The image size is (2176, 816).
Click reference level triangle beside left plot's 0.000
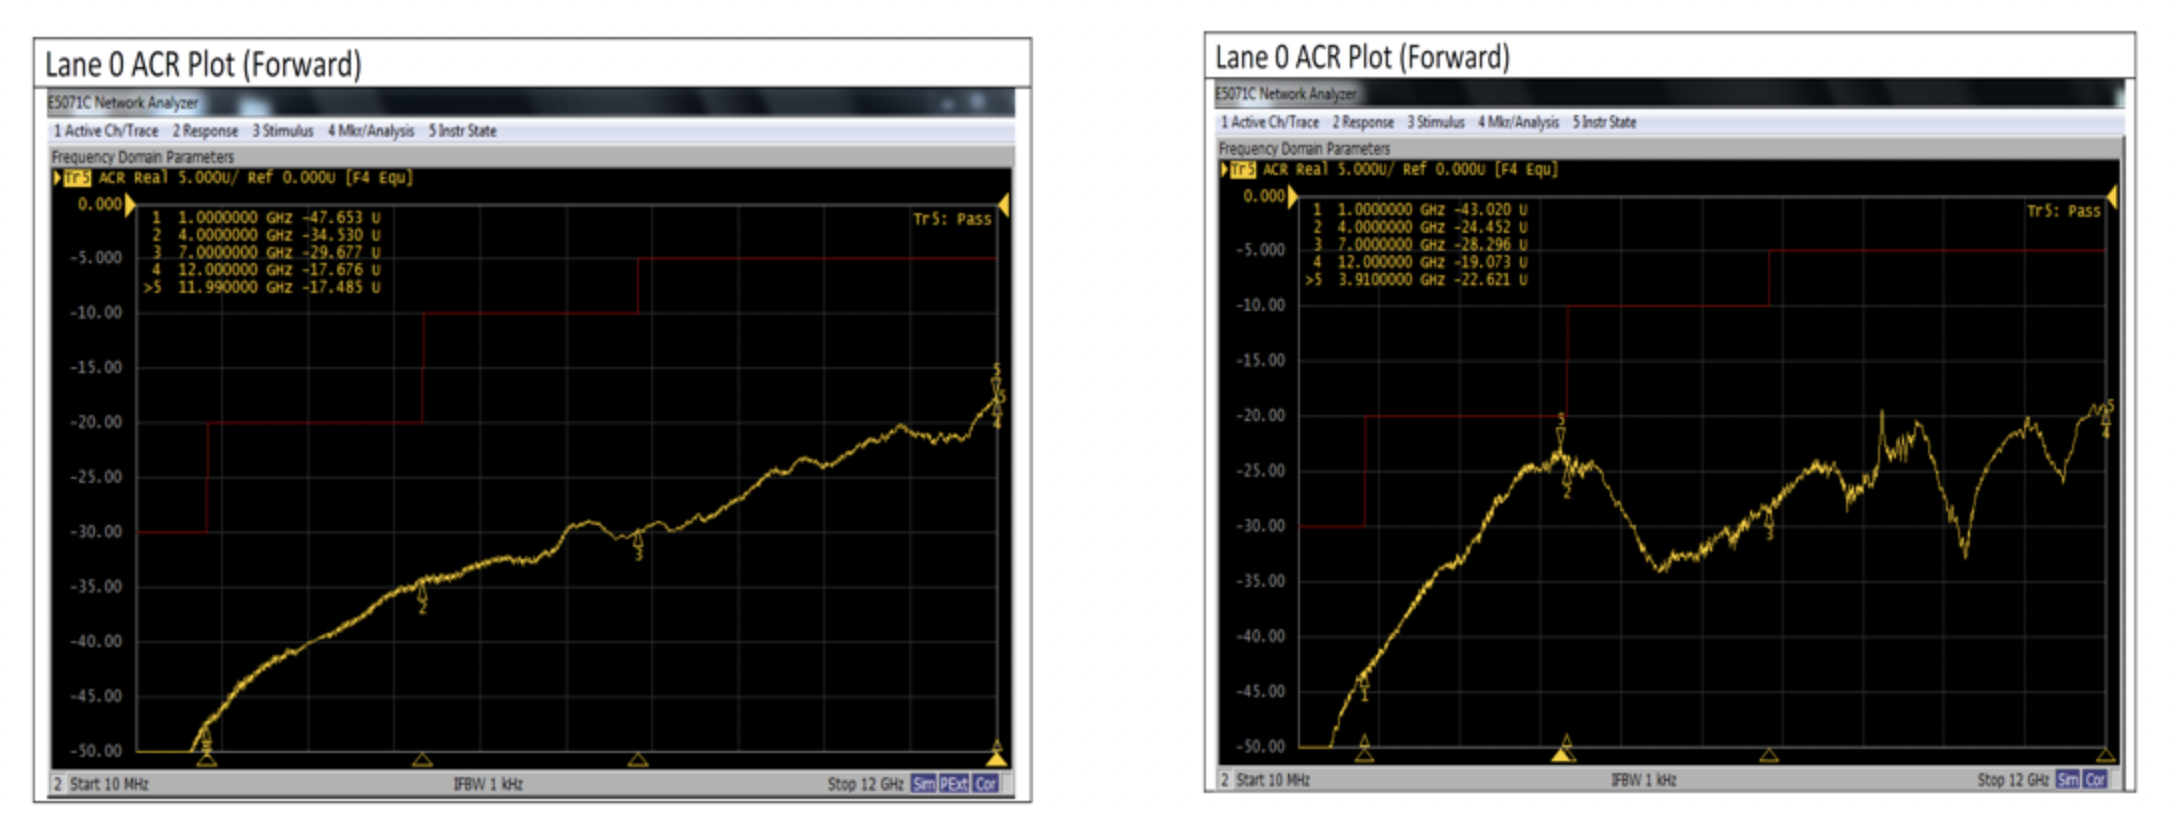(x=130, y=205)
